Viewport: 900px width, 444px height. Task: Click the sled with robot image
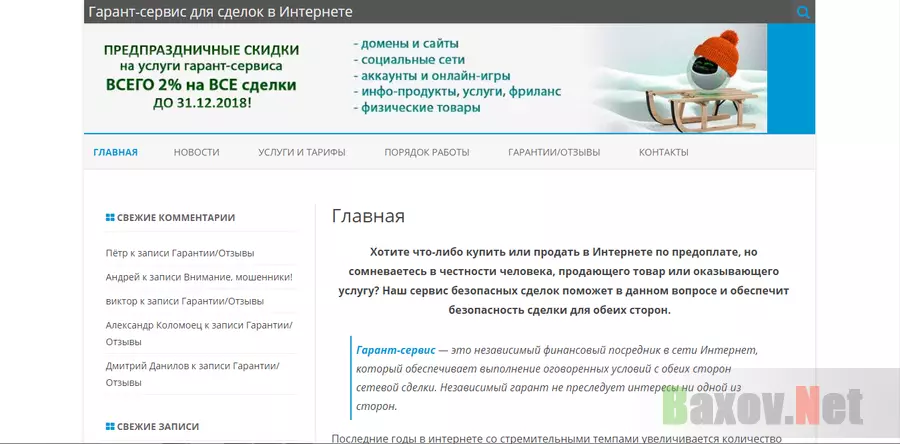point(701,80)
